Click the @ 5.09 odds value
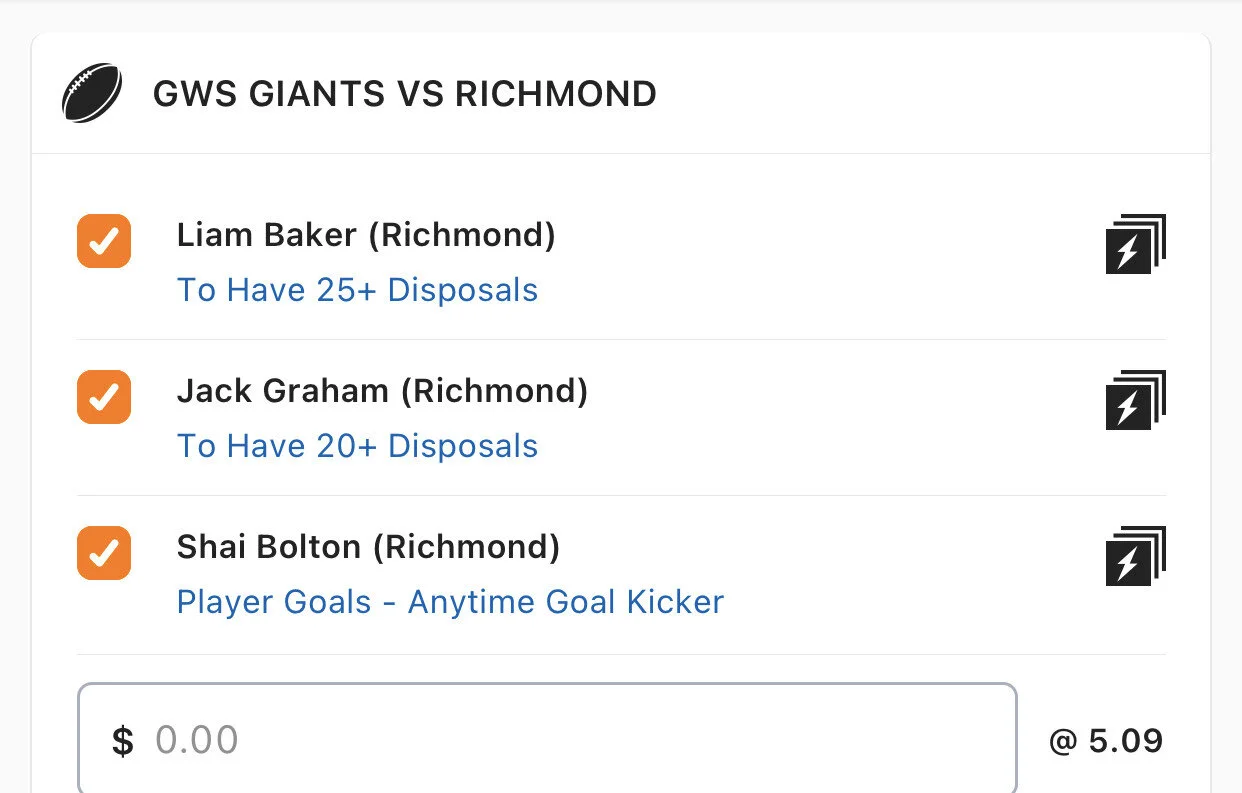This screenshot has height=793, width=1242. click(x=1105, y=741)
